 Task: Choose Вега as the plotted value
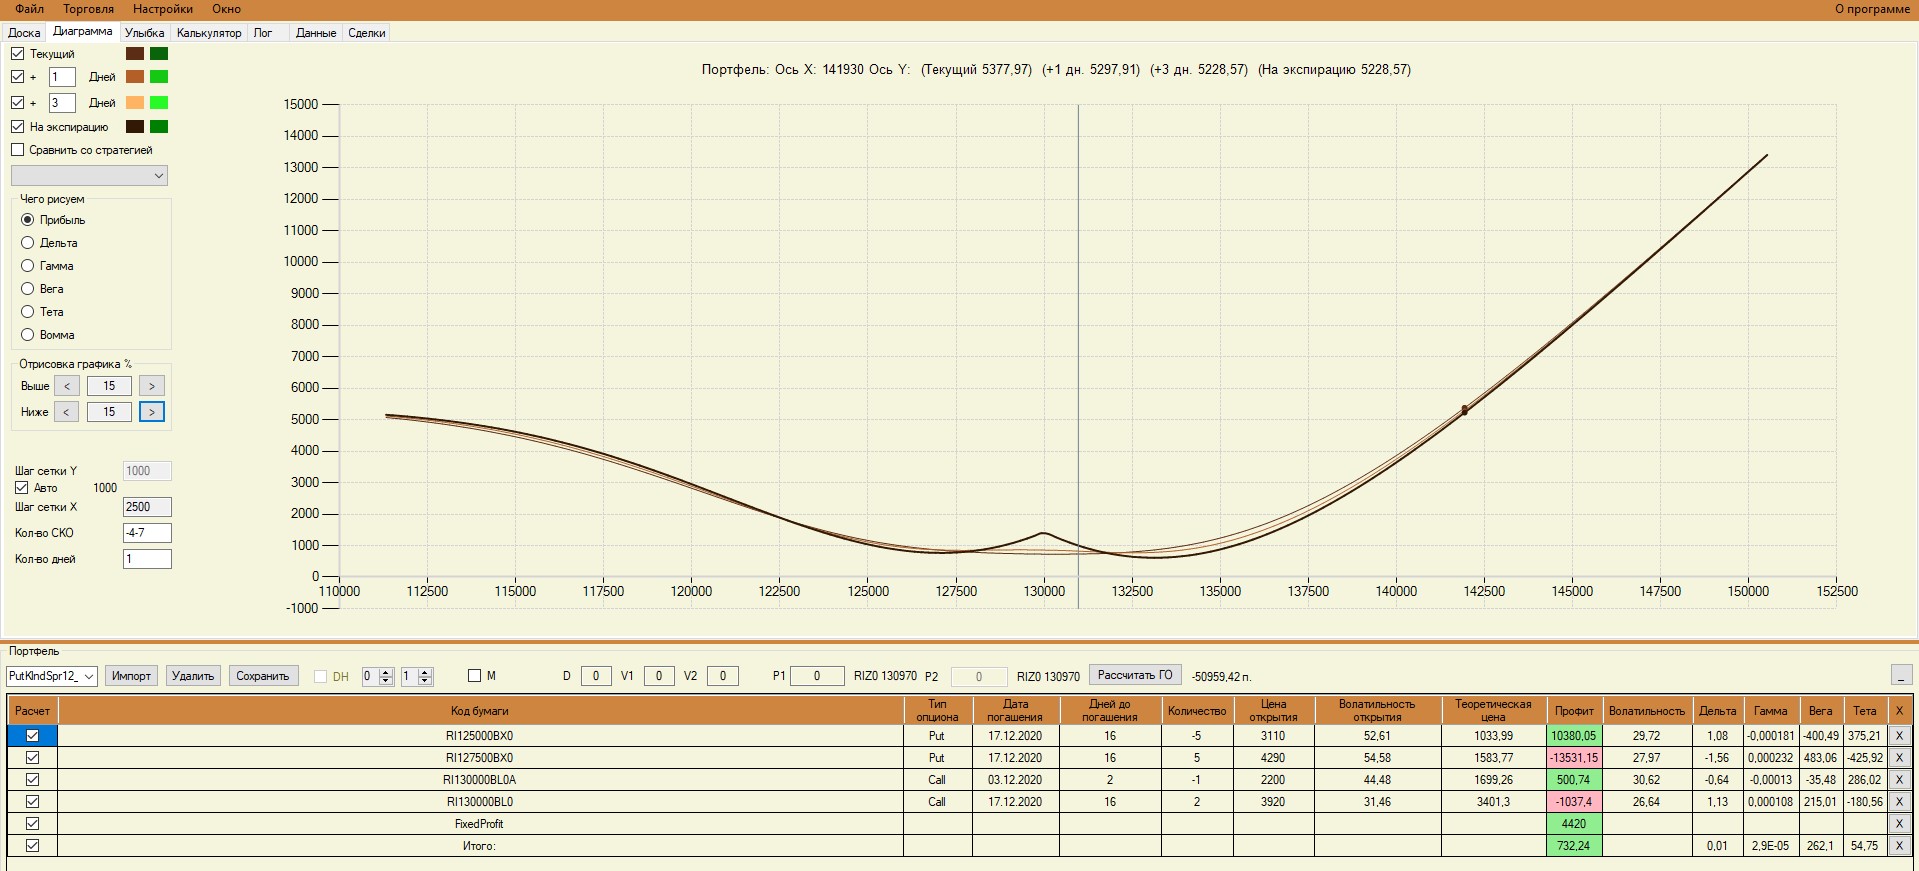click(x=28, y=289)
